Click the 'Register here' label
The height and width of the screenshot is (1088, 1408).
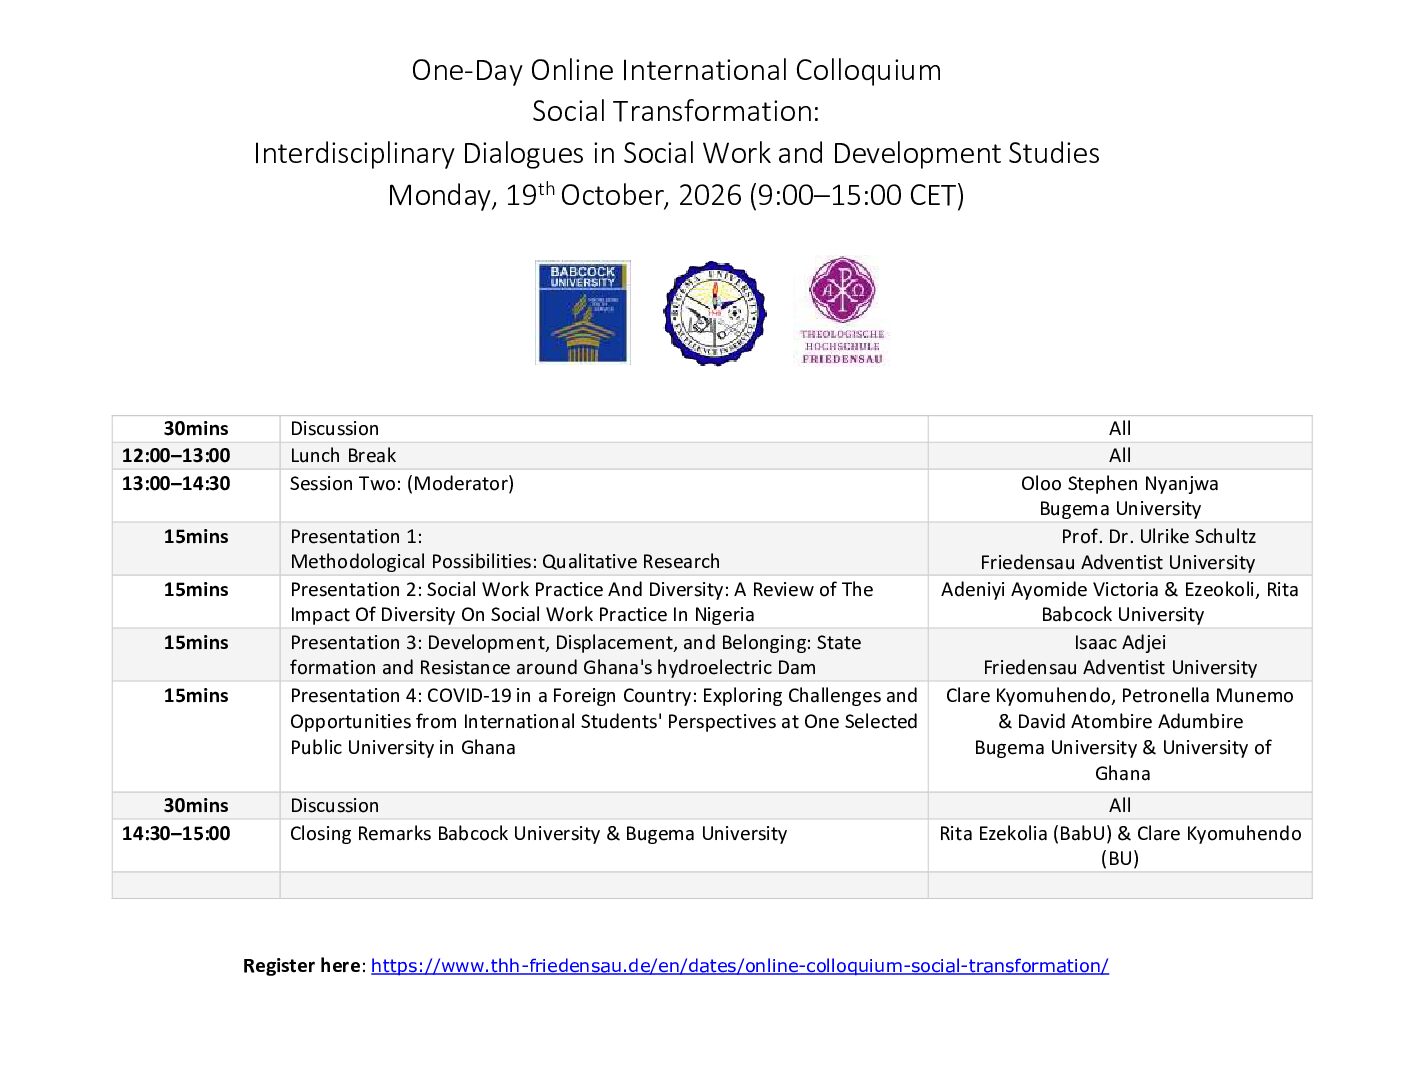[302, 966]
